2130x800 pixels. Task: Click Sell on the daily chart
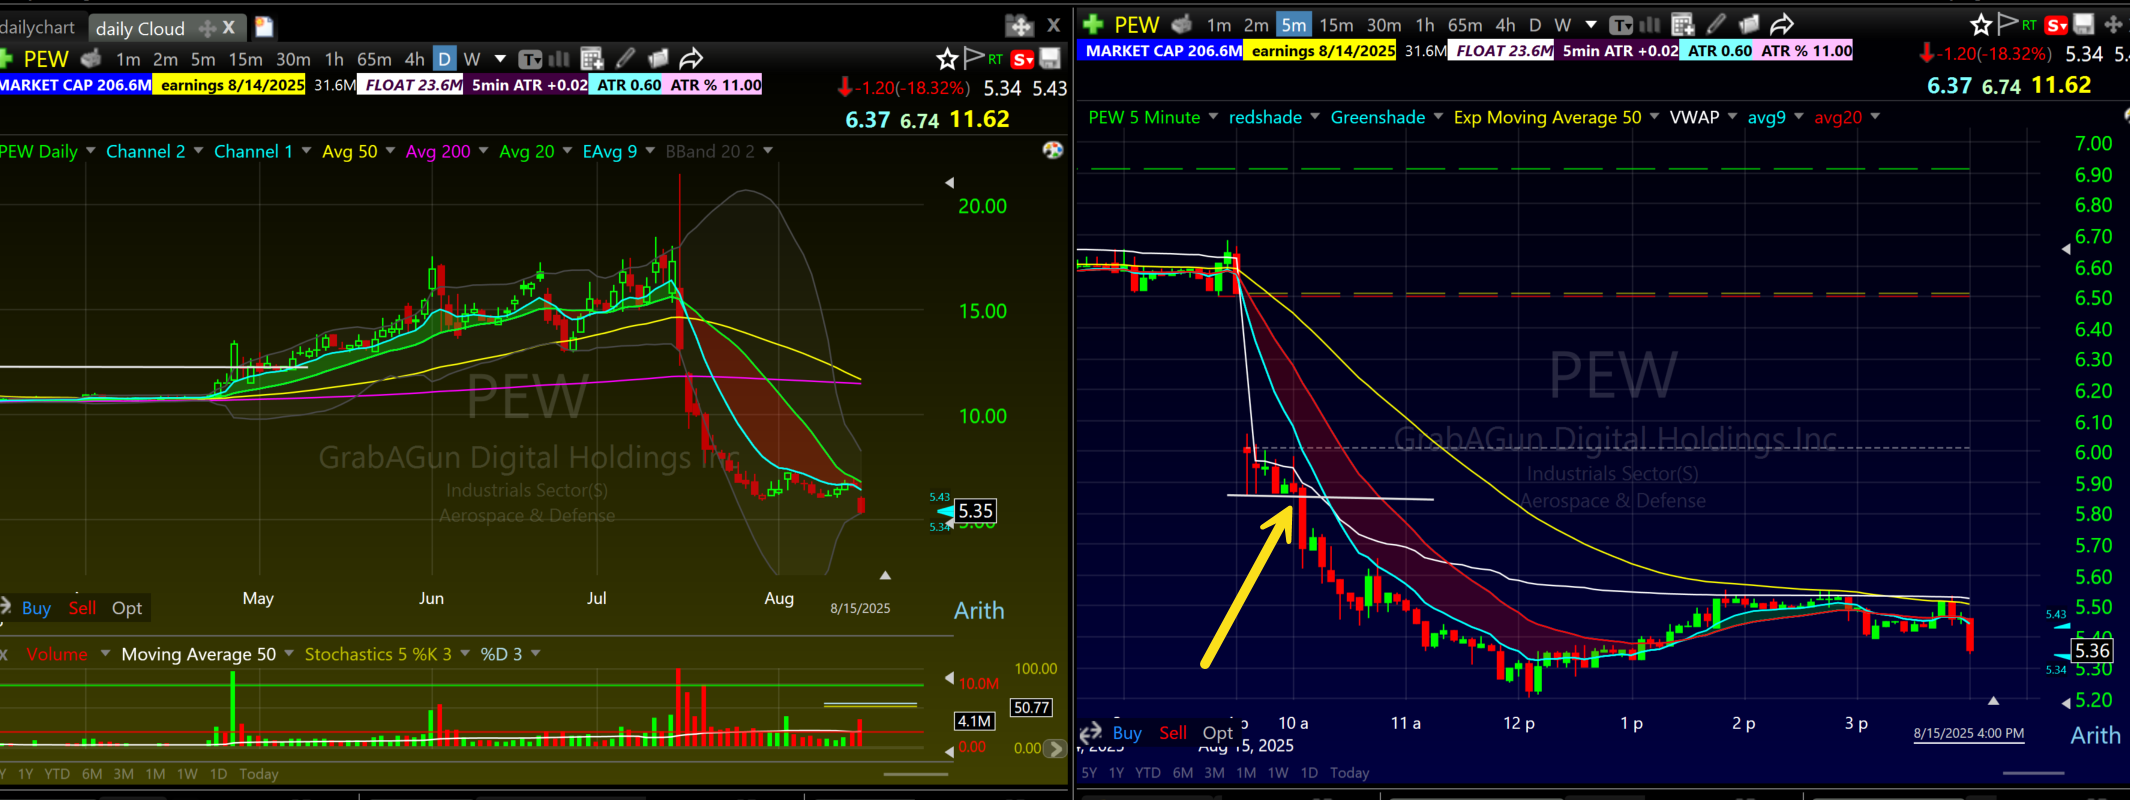tap(82, 608)
